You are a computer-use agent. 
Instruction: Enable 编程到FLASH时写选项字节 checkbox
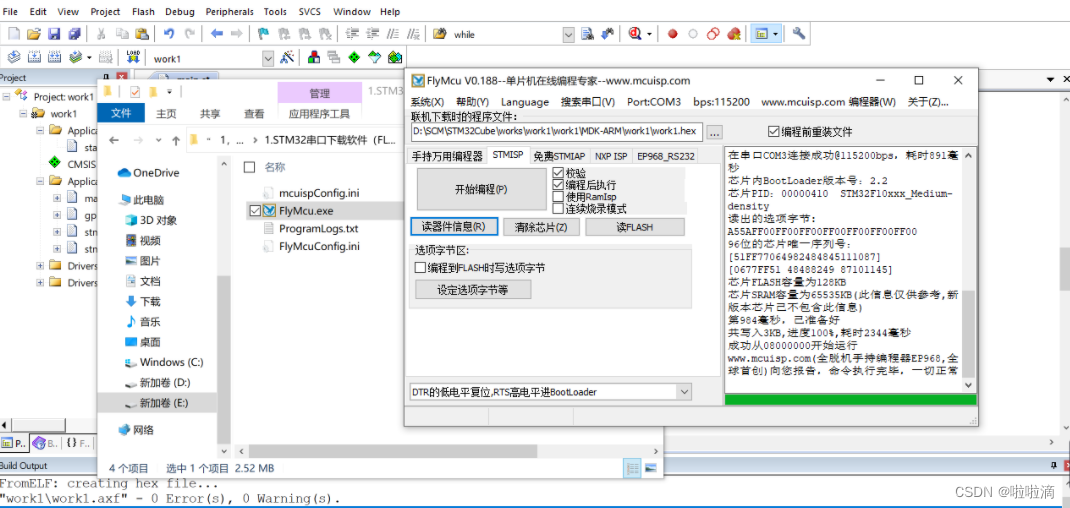pos(420,268)
